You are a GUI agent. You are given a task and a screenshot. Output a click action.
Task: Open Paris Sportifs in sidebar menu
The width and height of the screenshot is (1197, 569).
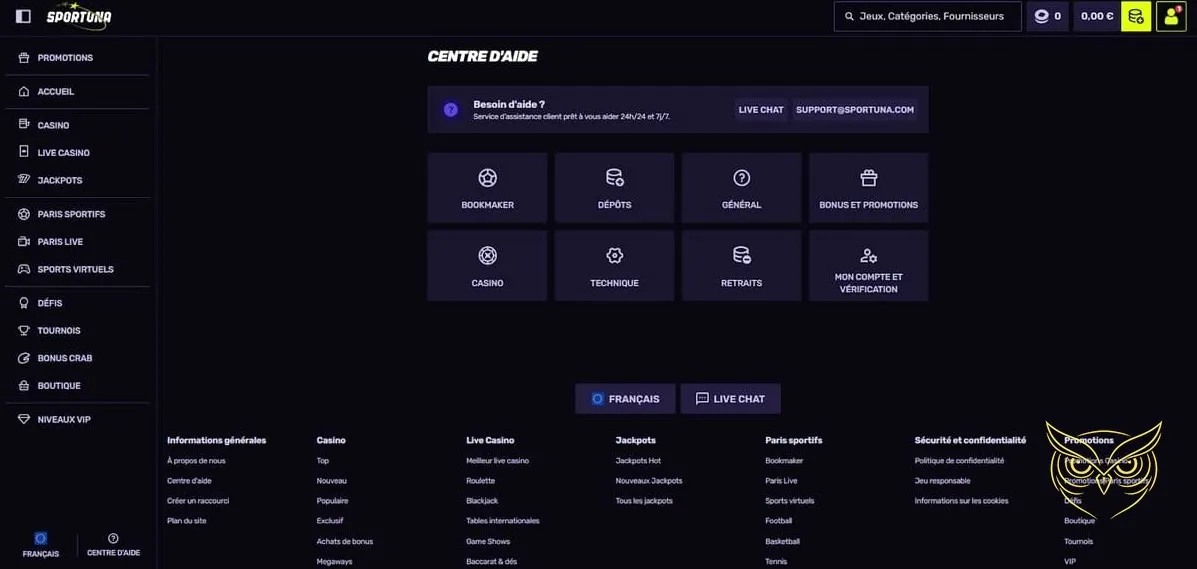(70, 214)
